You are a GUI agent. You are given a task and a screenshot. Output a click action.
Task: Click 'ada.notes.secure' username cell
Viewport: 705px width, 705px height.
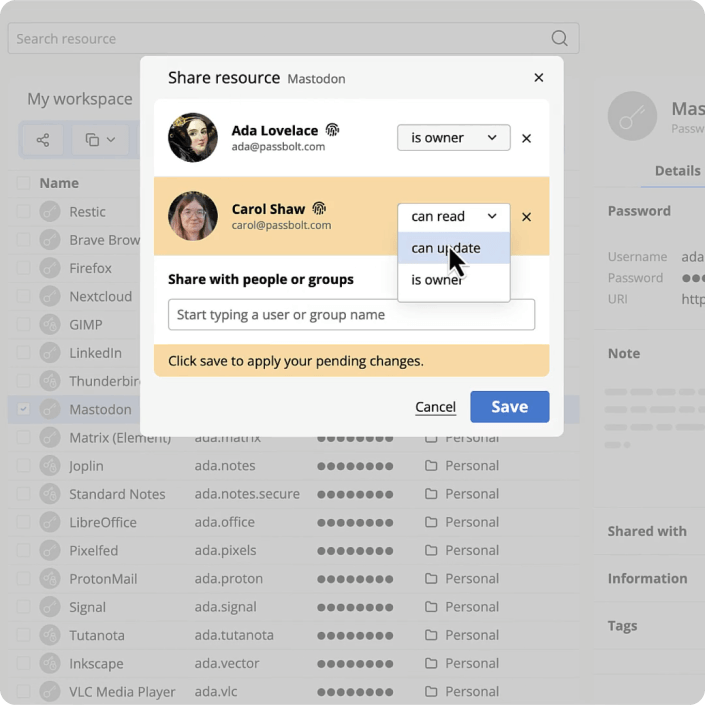coord(247,494)
